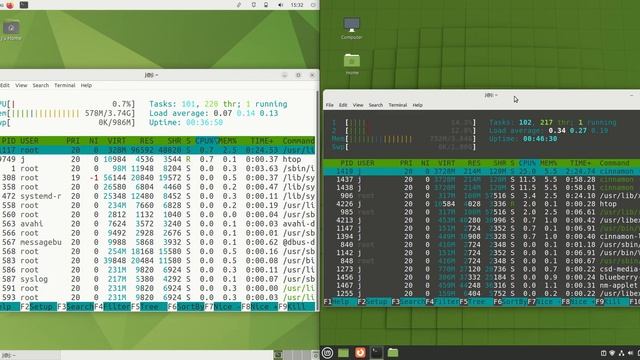Click the shield icon in dark taskbar tray

[x=612, y=353]
